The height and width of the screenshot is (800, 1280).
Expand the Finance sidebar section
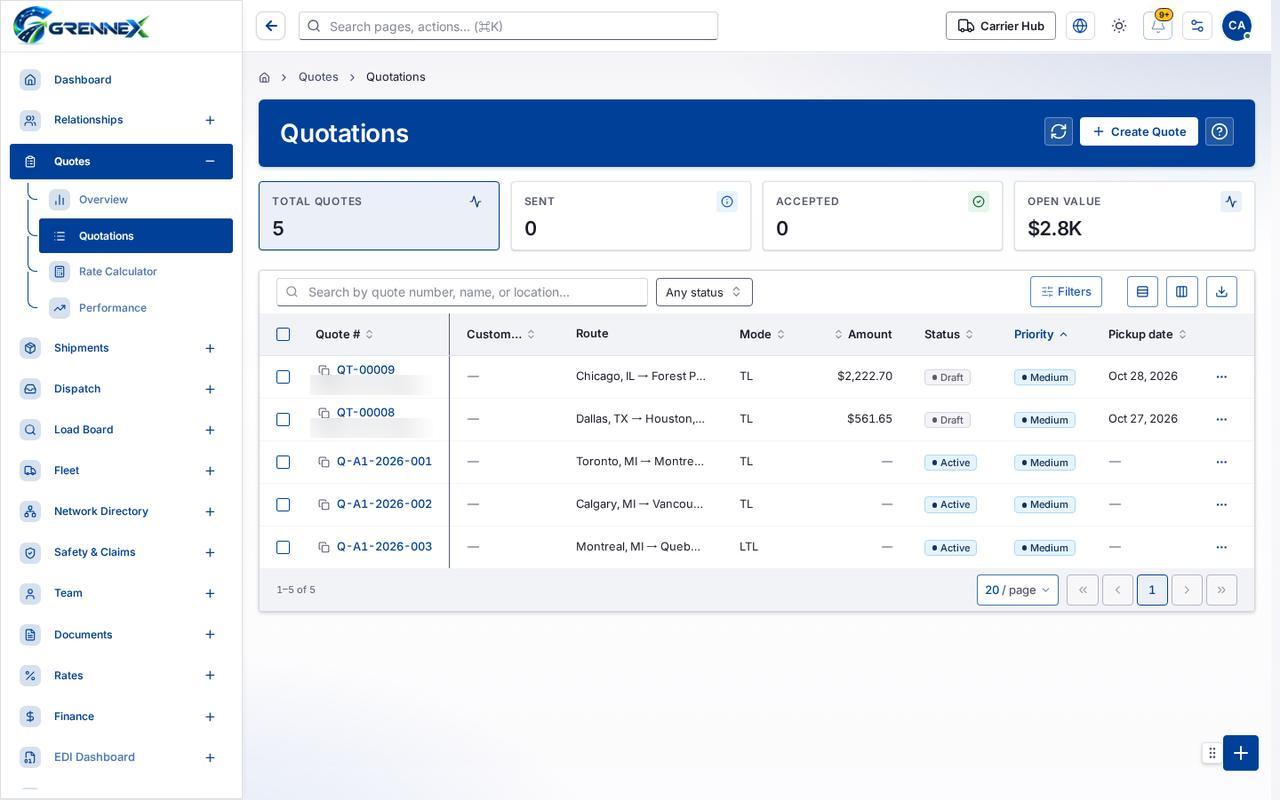210,717
